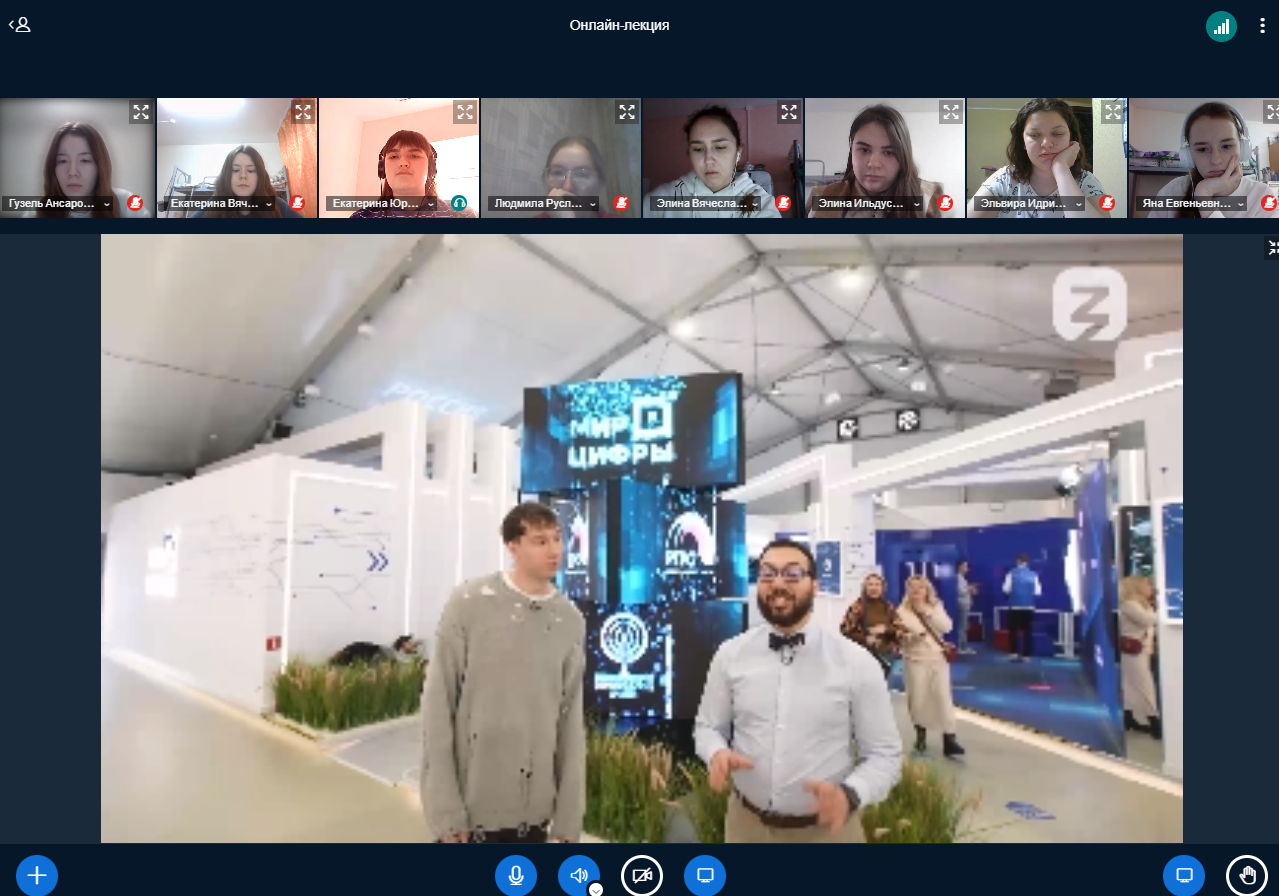
Task: Raise your hand
Action: [1247, 875]
